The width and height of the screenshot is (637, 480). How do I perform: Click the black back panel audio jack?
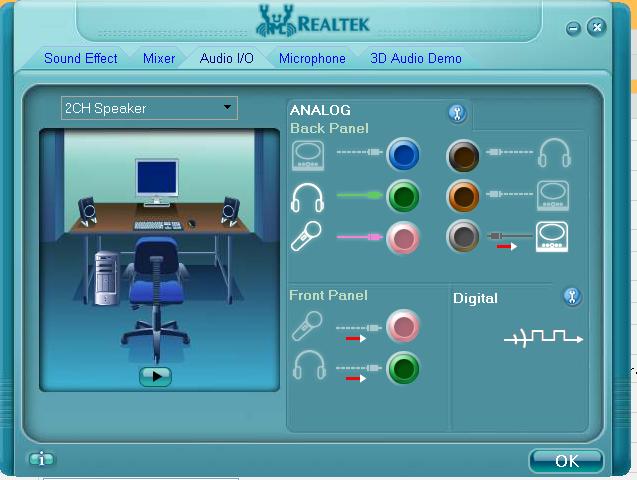[462, 154]
